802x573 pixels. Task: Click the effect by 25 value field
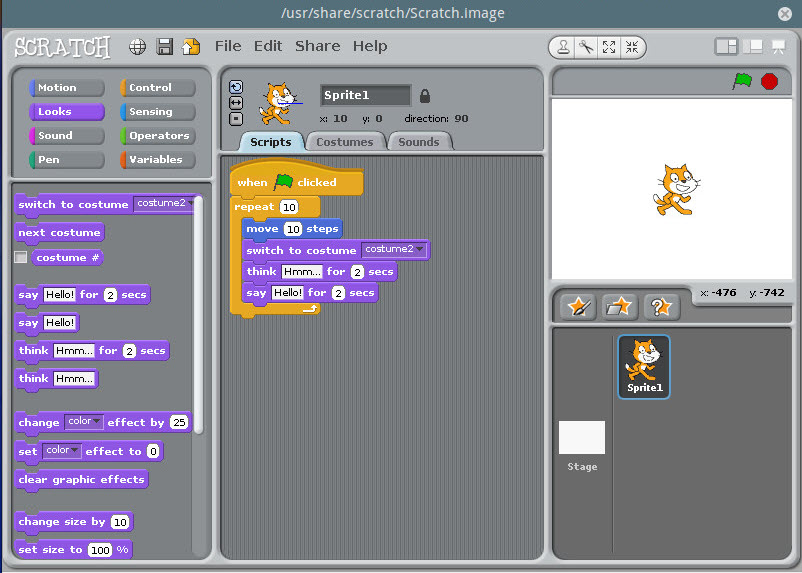pyautogui.click(x=179, y=422)
